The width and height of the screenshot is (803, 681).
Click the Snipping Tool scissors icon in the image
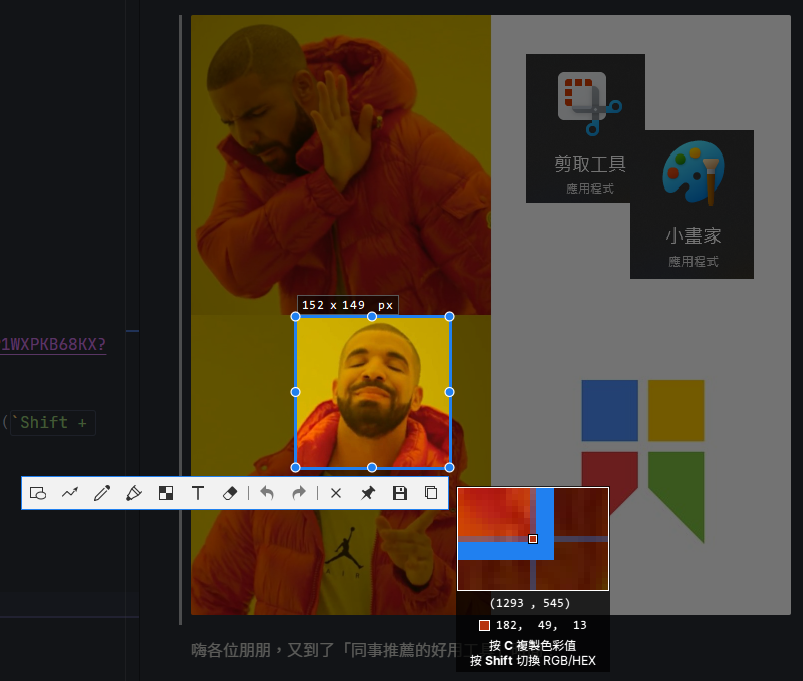(589, 103)
